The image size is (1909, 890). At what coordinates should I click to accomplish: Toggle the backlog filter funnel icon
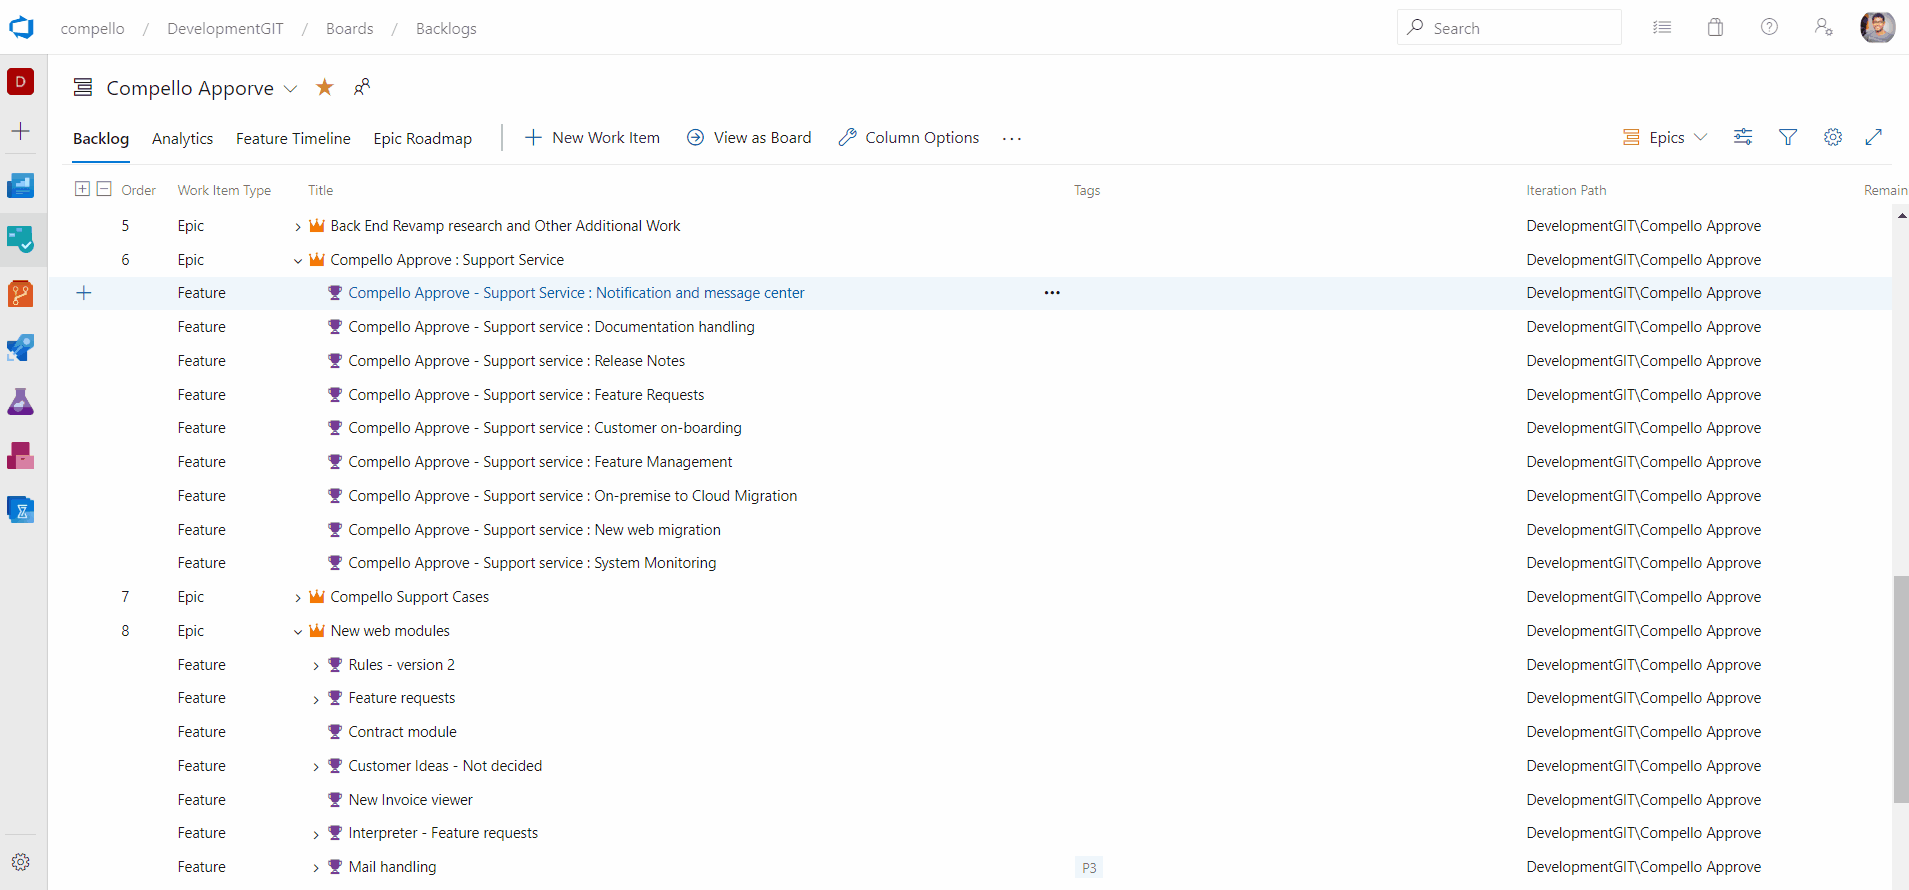point(1788,137)
